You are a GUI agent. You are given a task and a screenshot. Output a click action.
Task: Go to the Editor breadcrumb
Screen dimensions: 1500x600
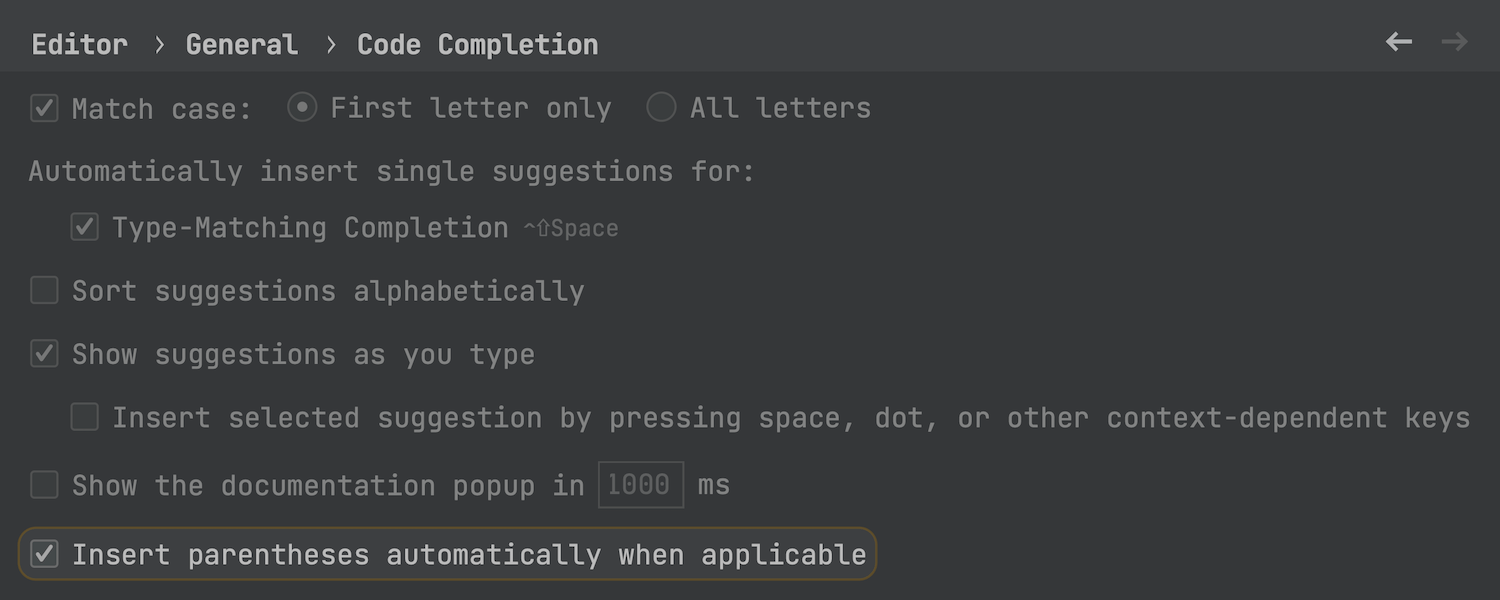80,45
